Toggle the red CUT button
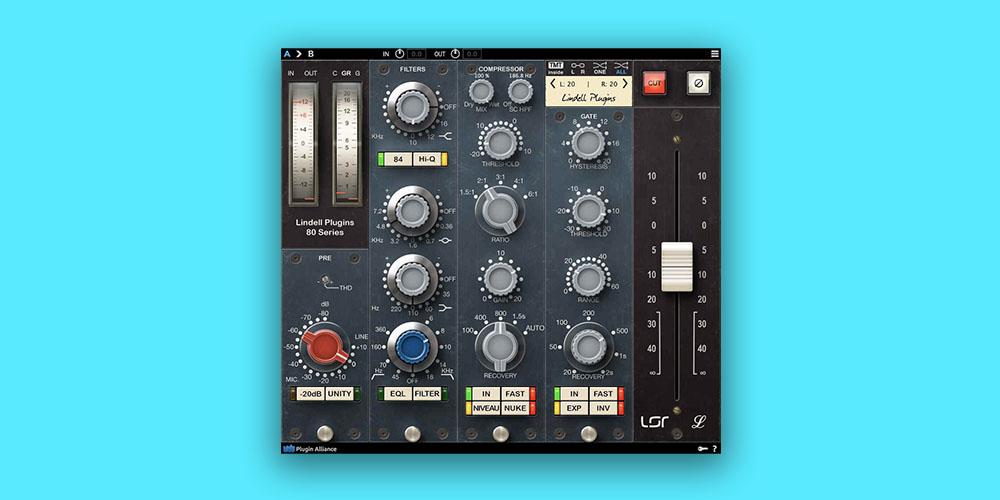Image resolution: width=1000 pixels, height=500 pixels. pyautogui.click(x=654, y=83)
